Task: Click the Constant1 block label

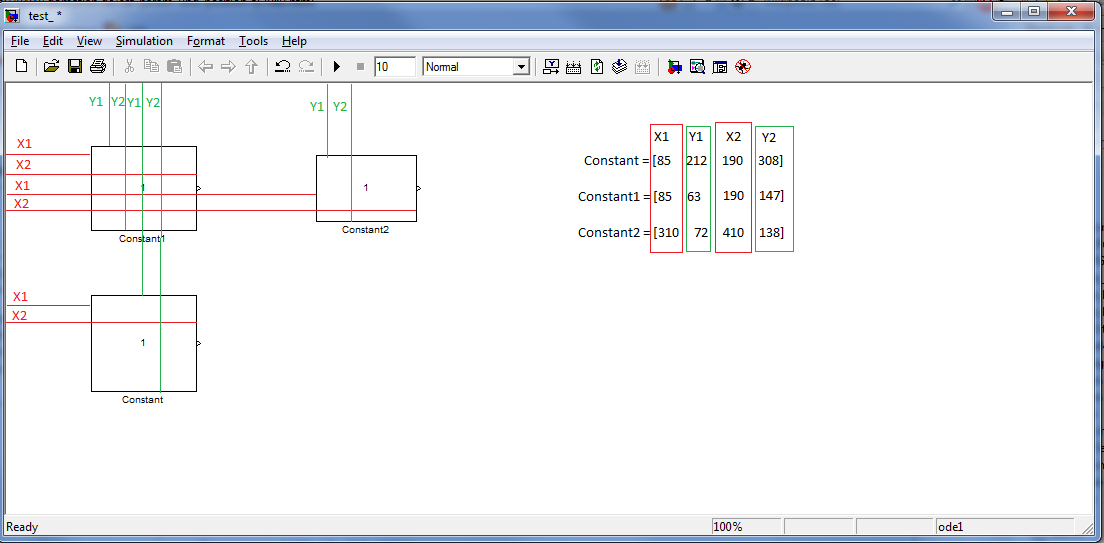Action: coord(142,239)
